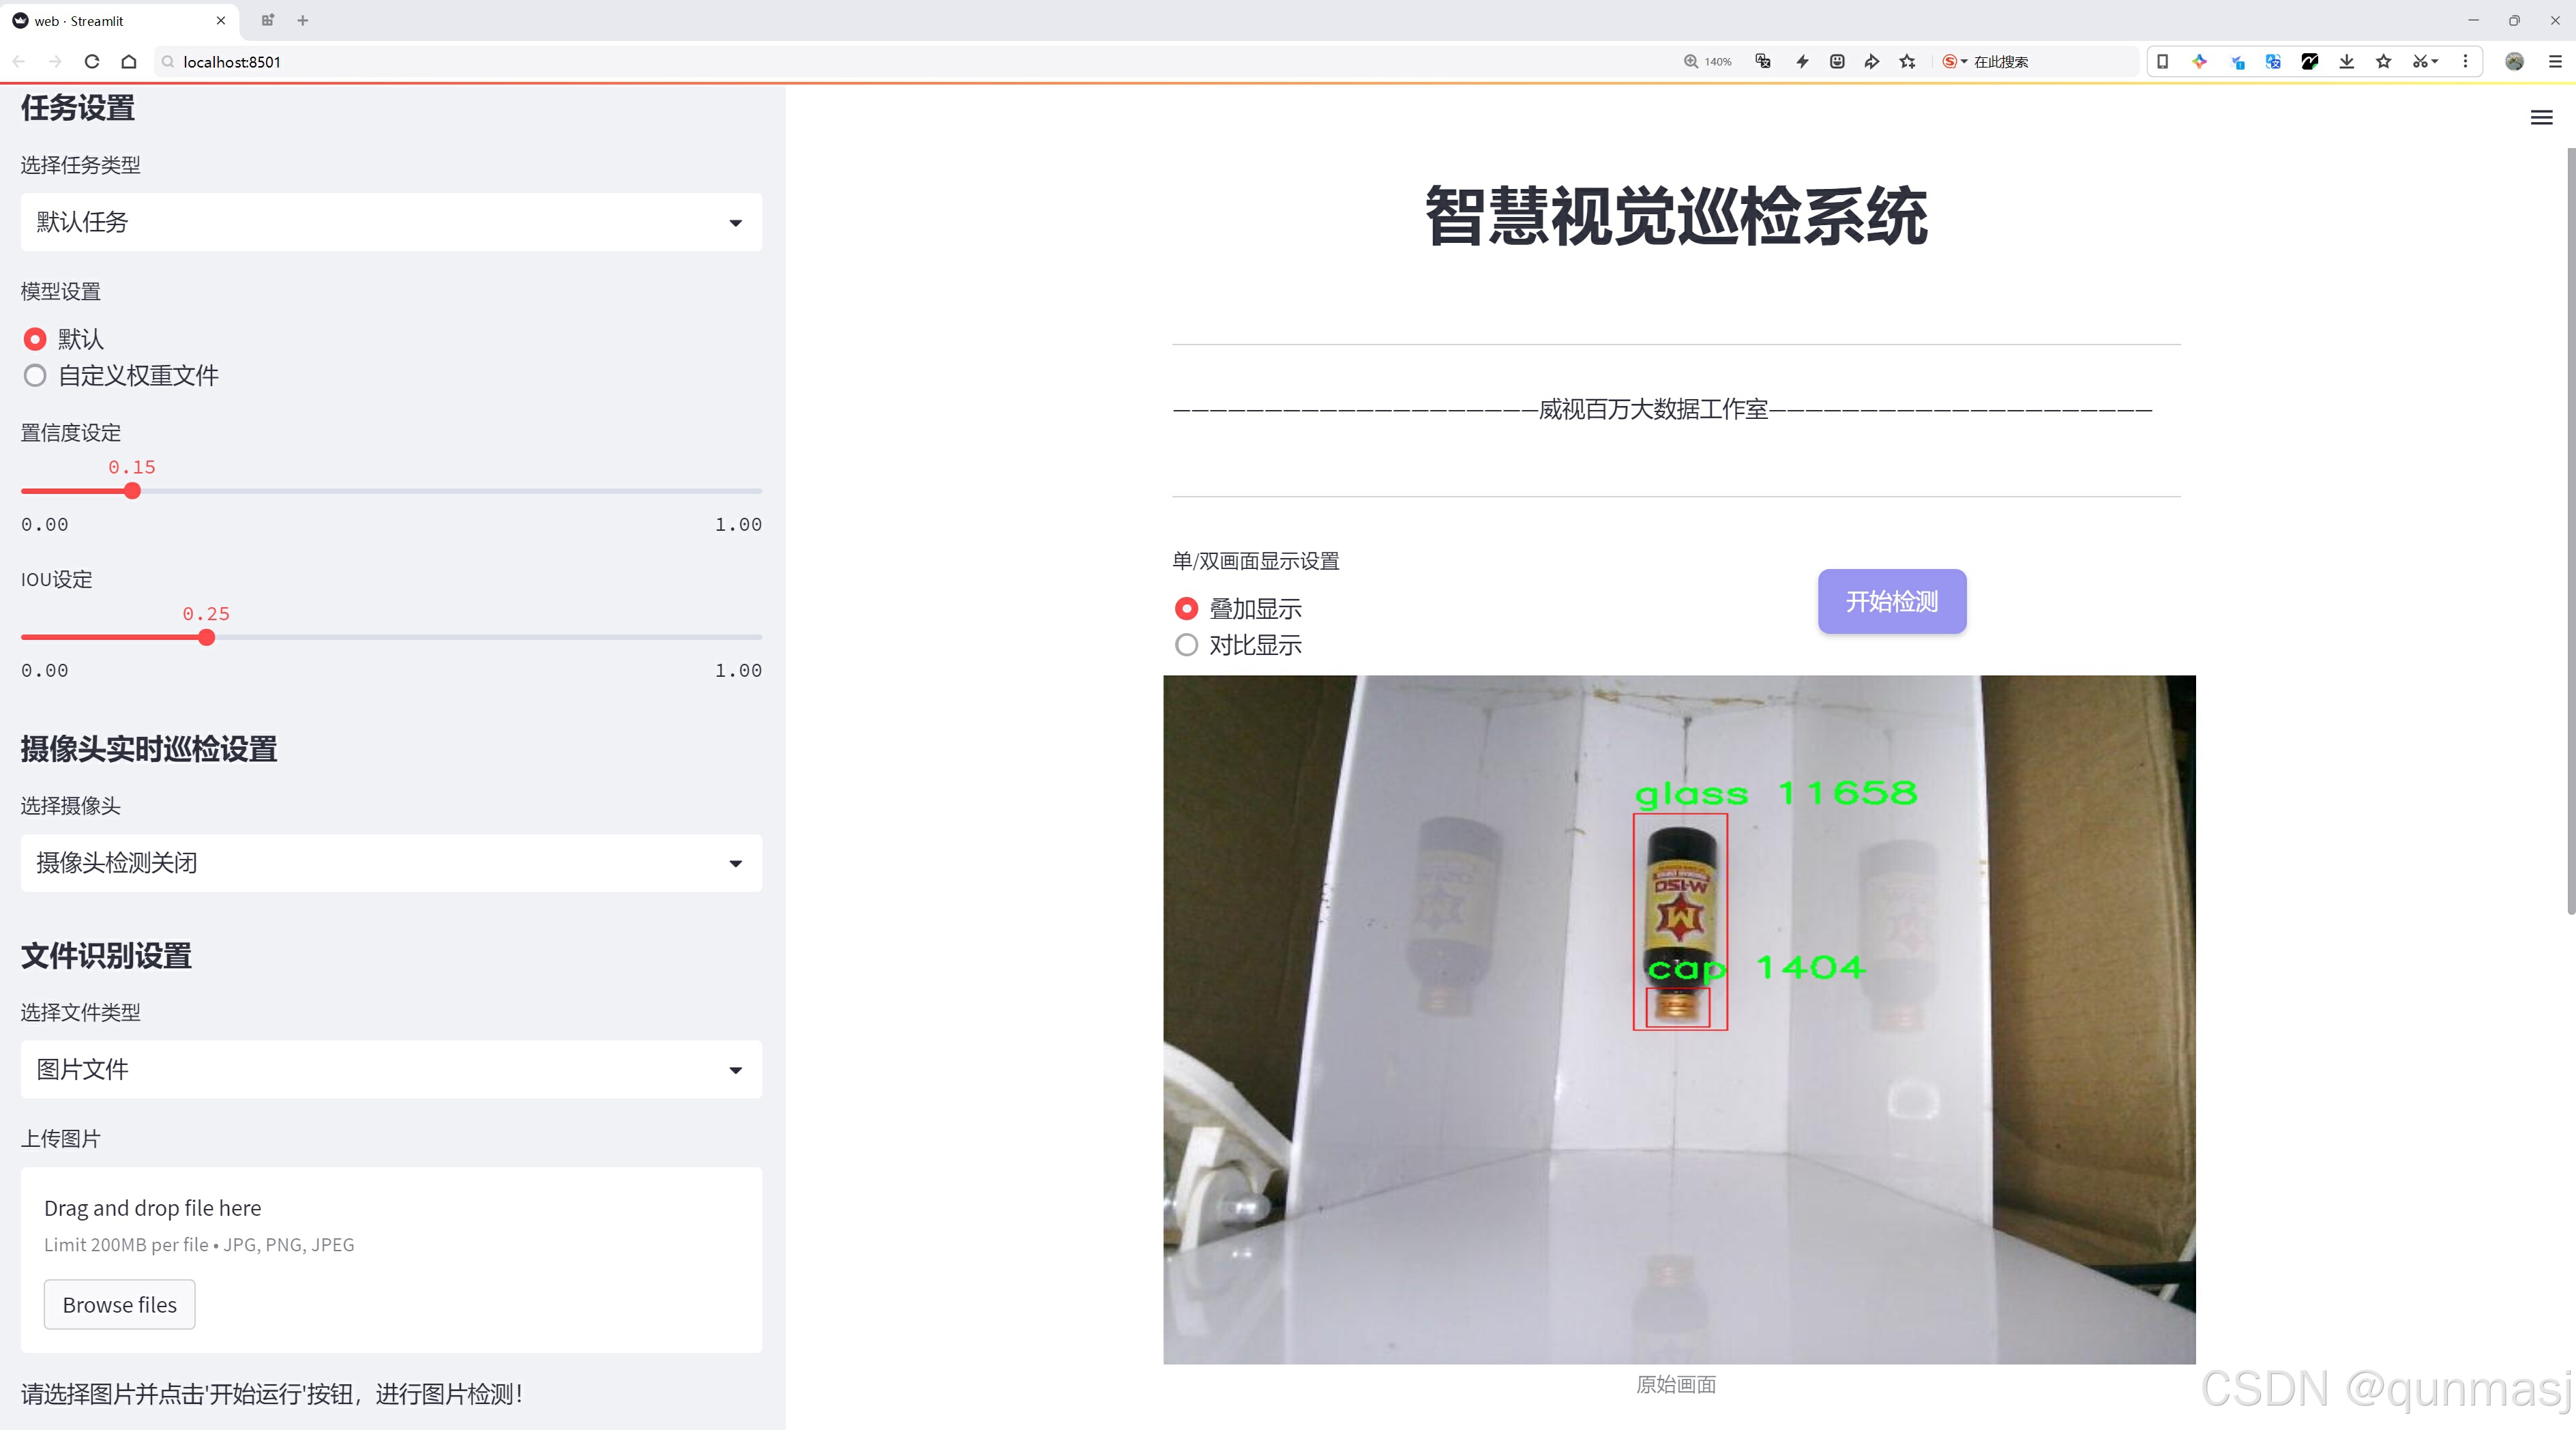Click the translate page icon in address bar
Screen dimensions: 2576x1430
pyautogui.click(x=1763, y=61)
